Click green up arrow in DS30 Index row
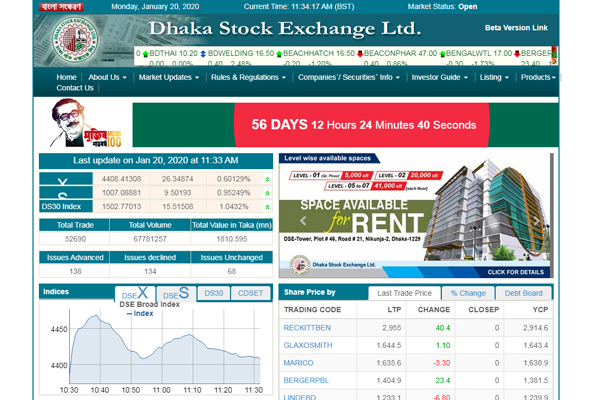The height and width of the screenshot is (400, 600). coord(267,207)
